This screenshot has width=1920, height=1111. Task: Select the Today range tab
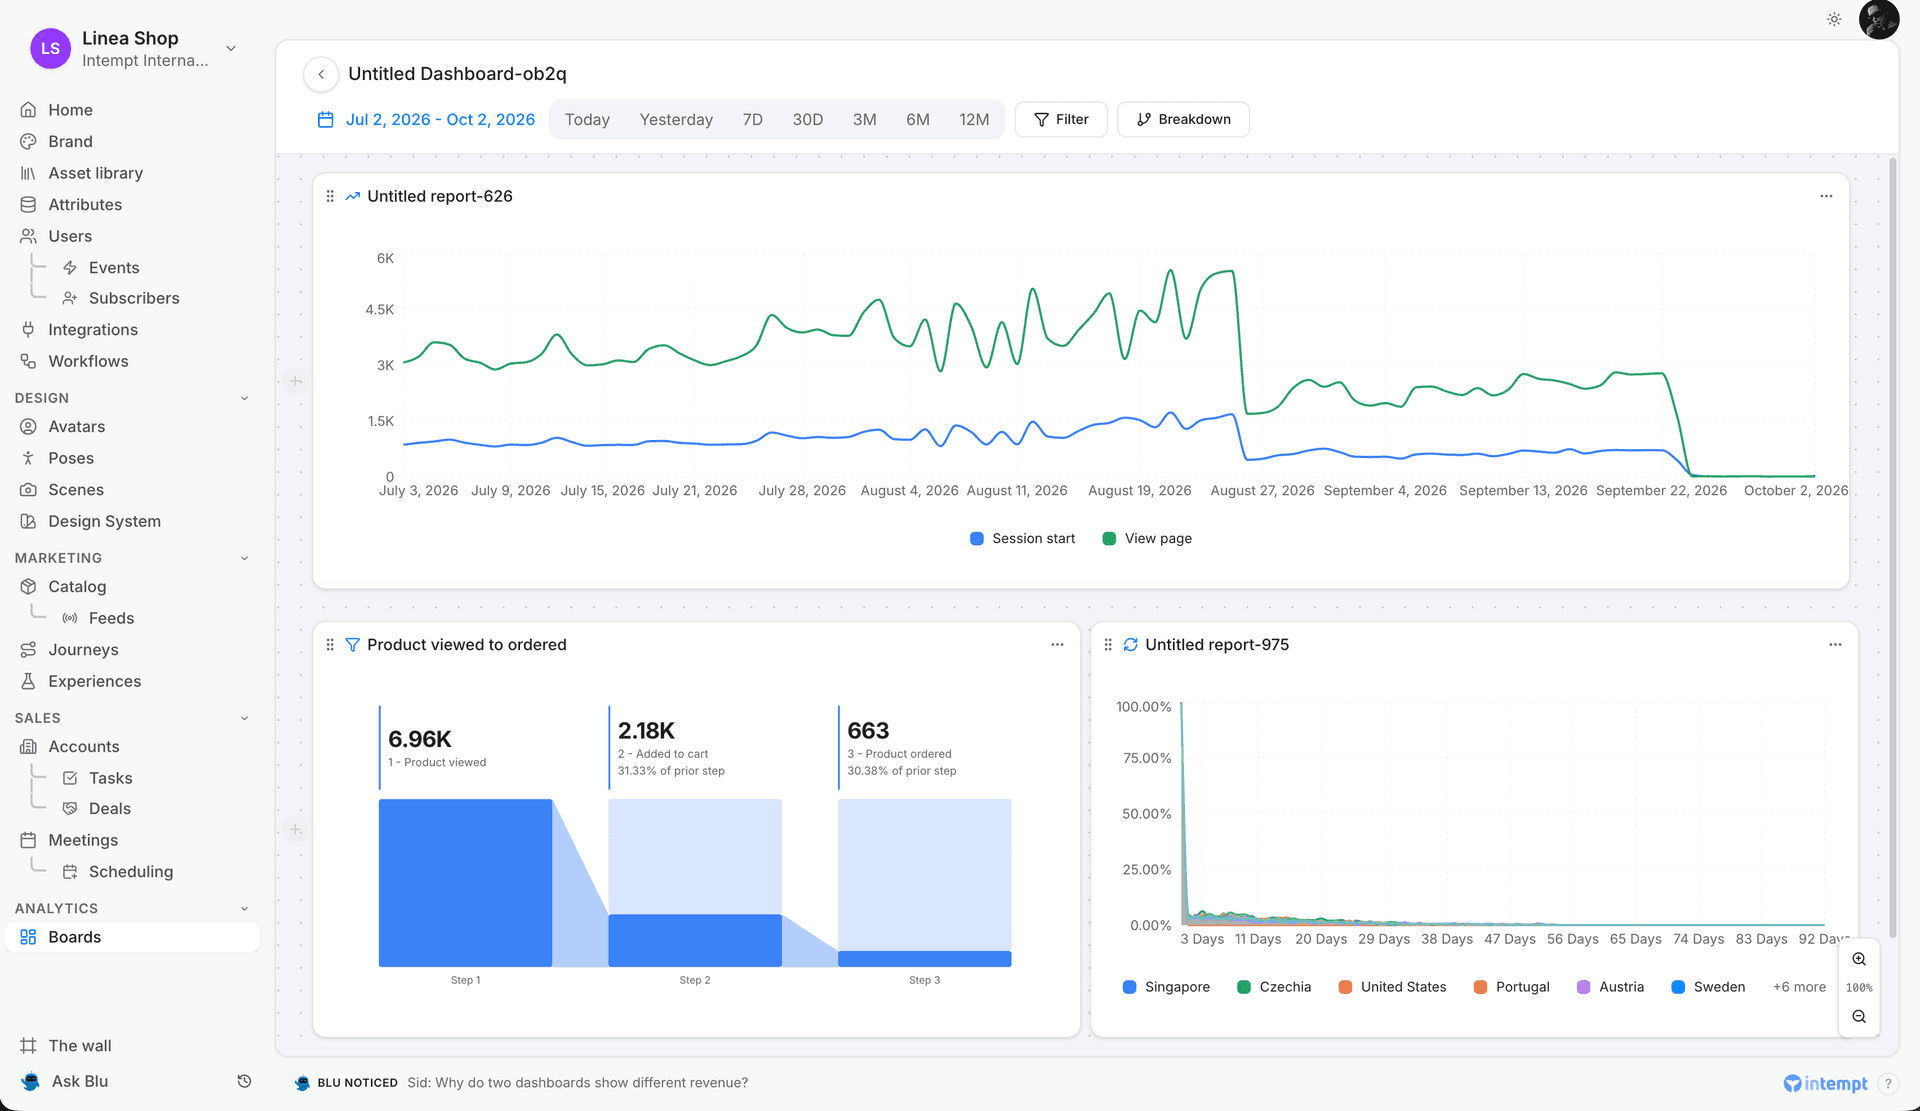pyautogui.click(x=587, y=119)
